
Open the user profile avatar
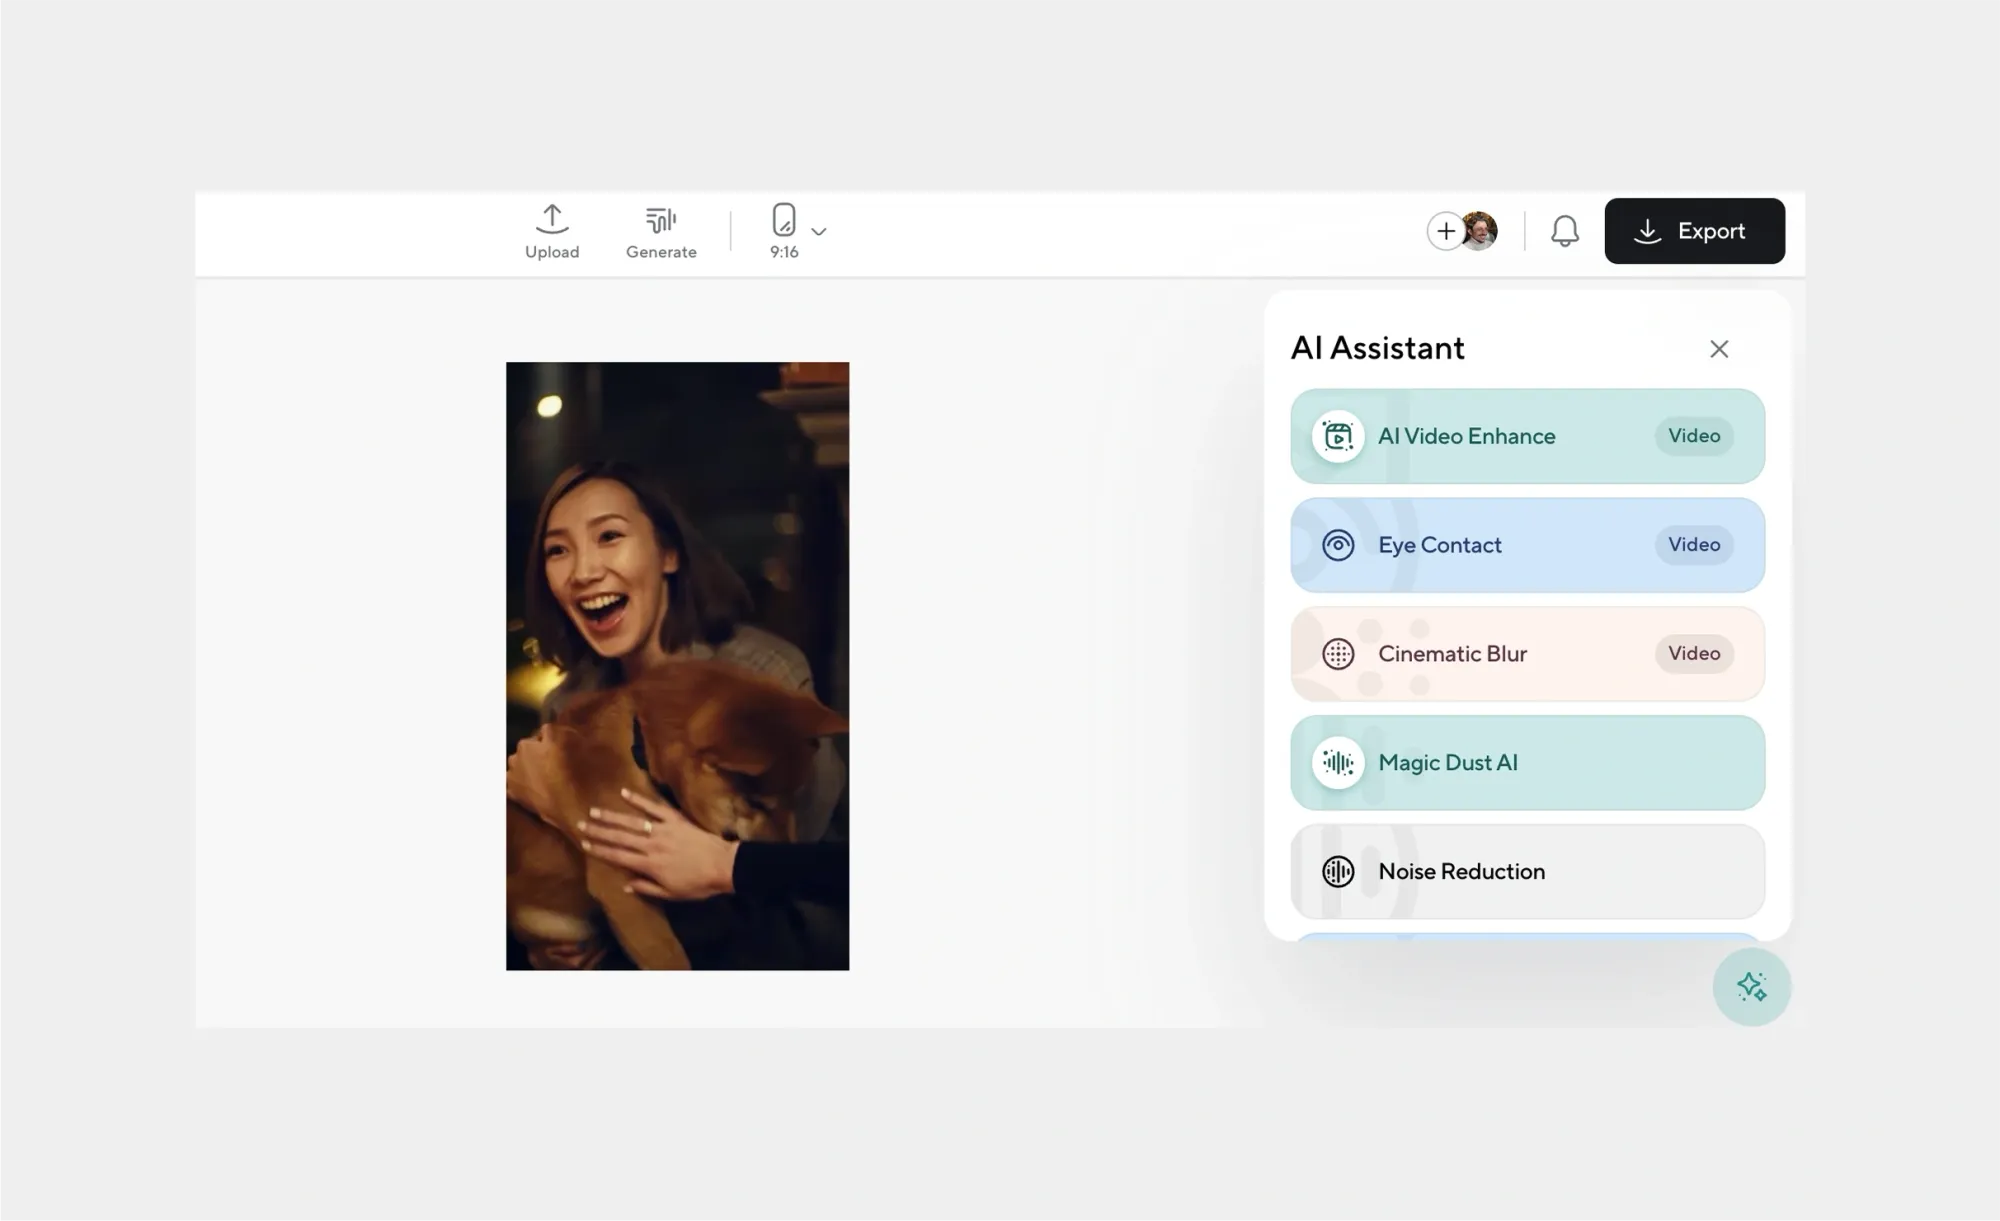[1480, 231]
